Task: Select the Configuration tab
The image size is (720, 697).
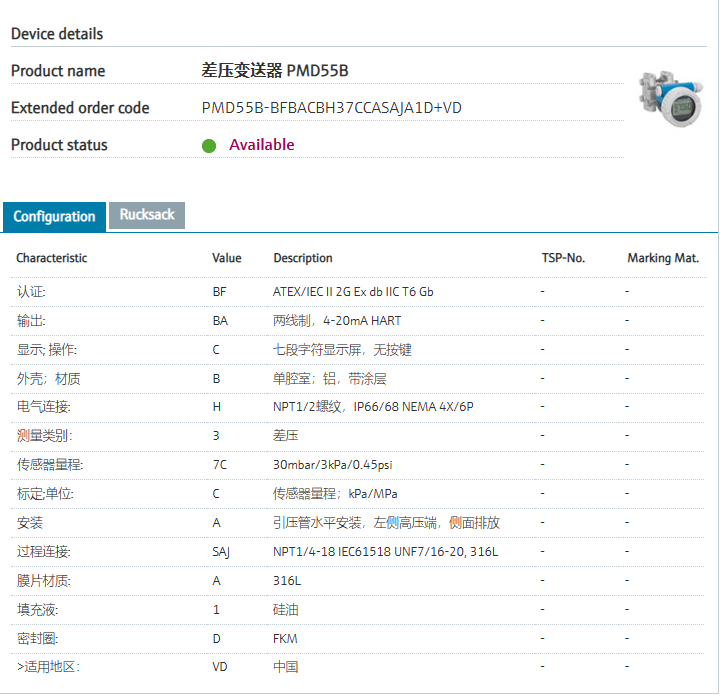Action: tap(55, 216)
